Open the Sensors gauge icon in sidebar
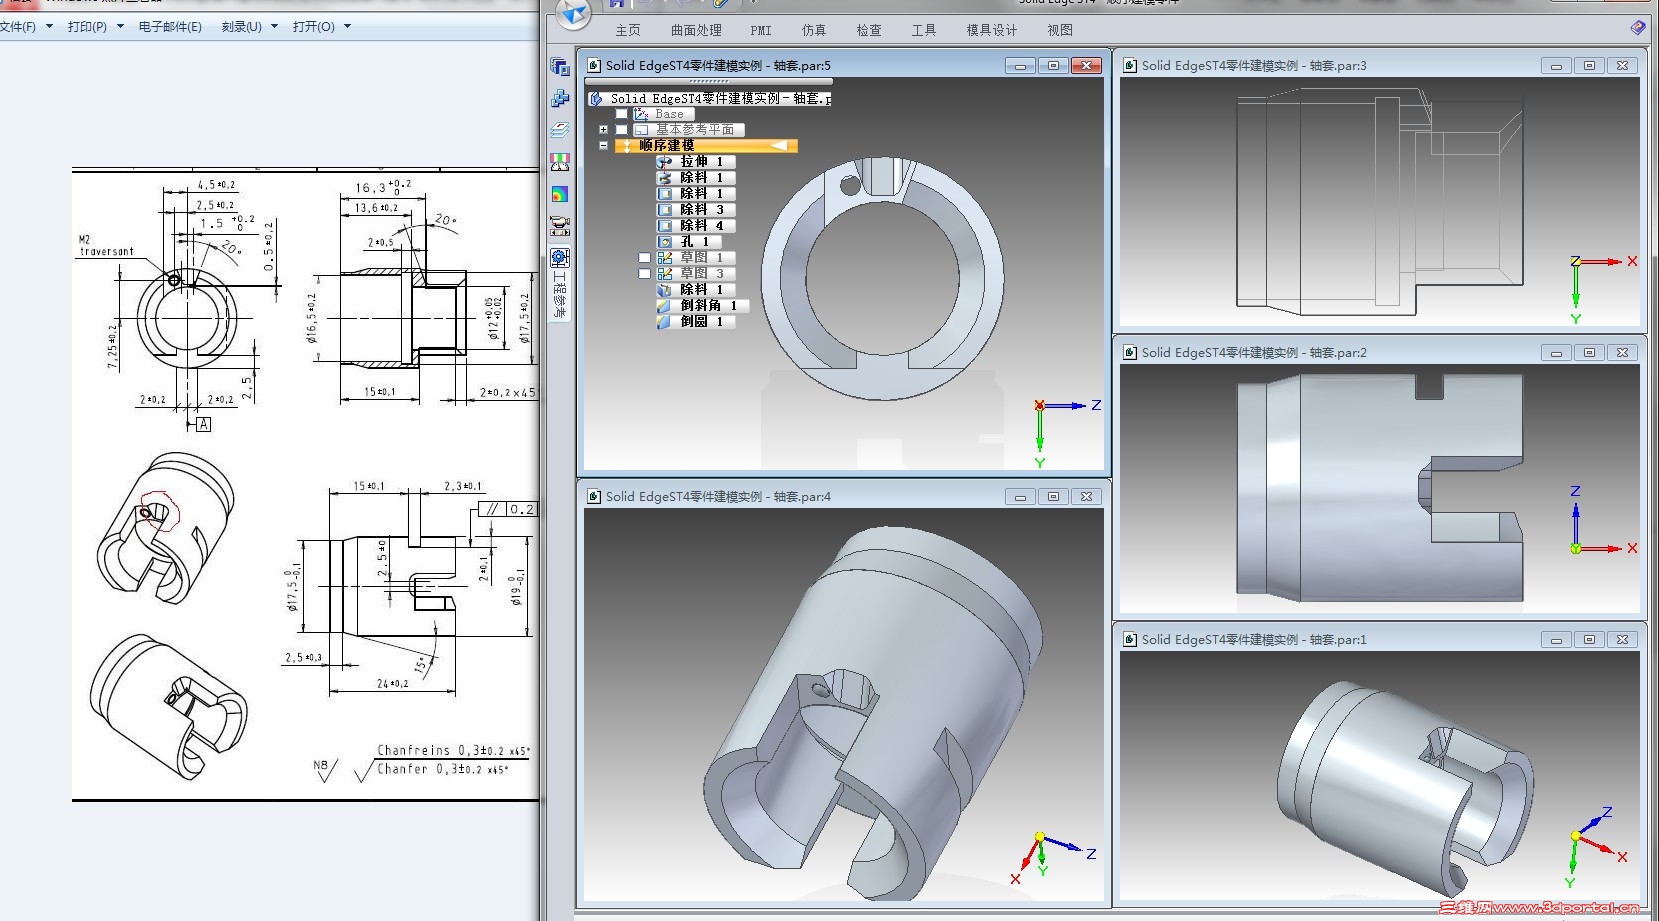The image size is (1659, 921). 560,162
